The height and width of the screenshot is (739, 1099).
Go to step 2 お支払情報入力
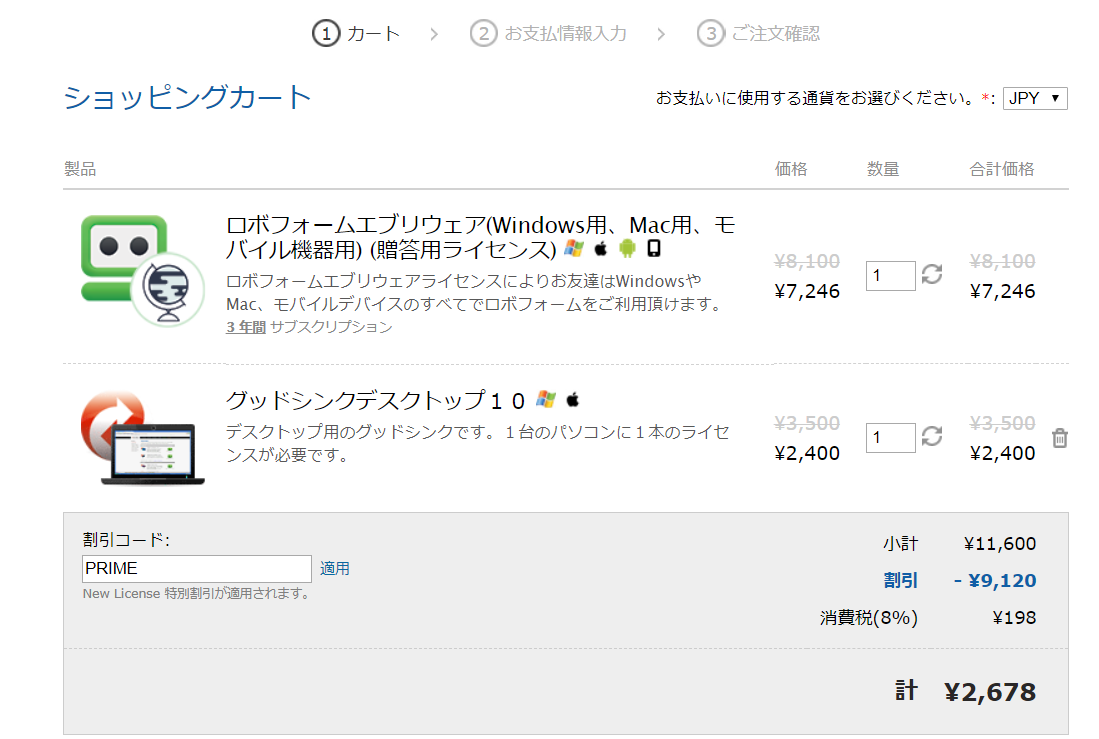coord(548,33)
